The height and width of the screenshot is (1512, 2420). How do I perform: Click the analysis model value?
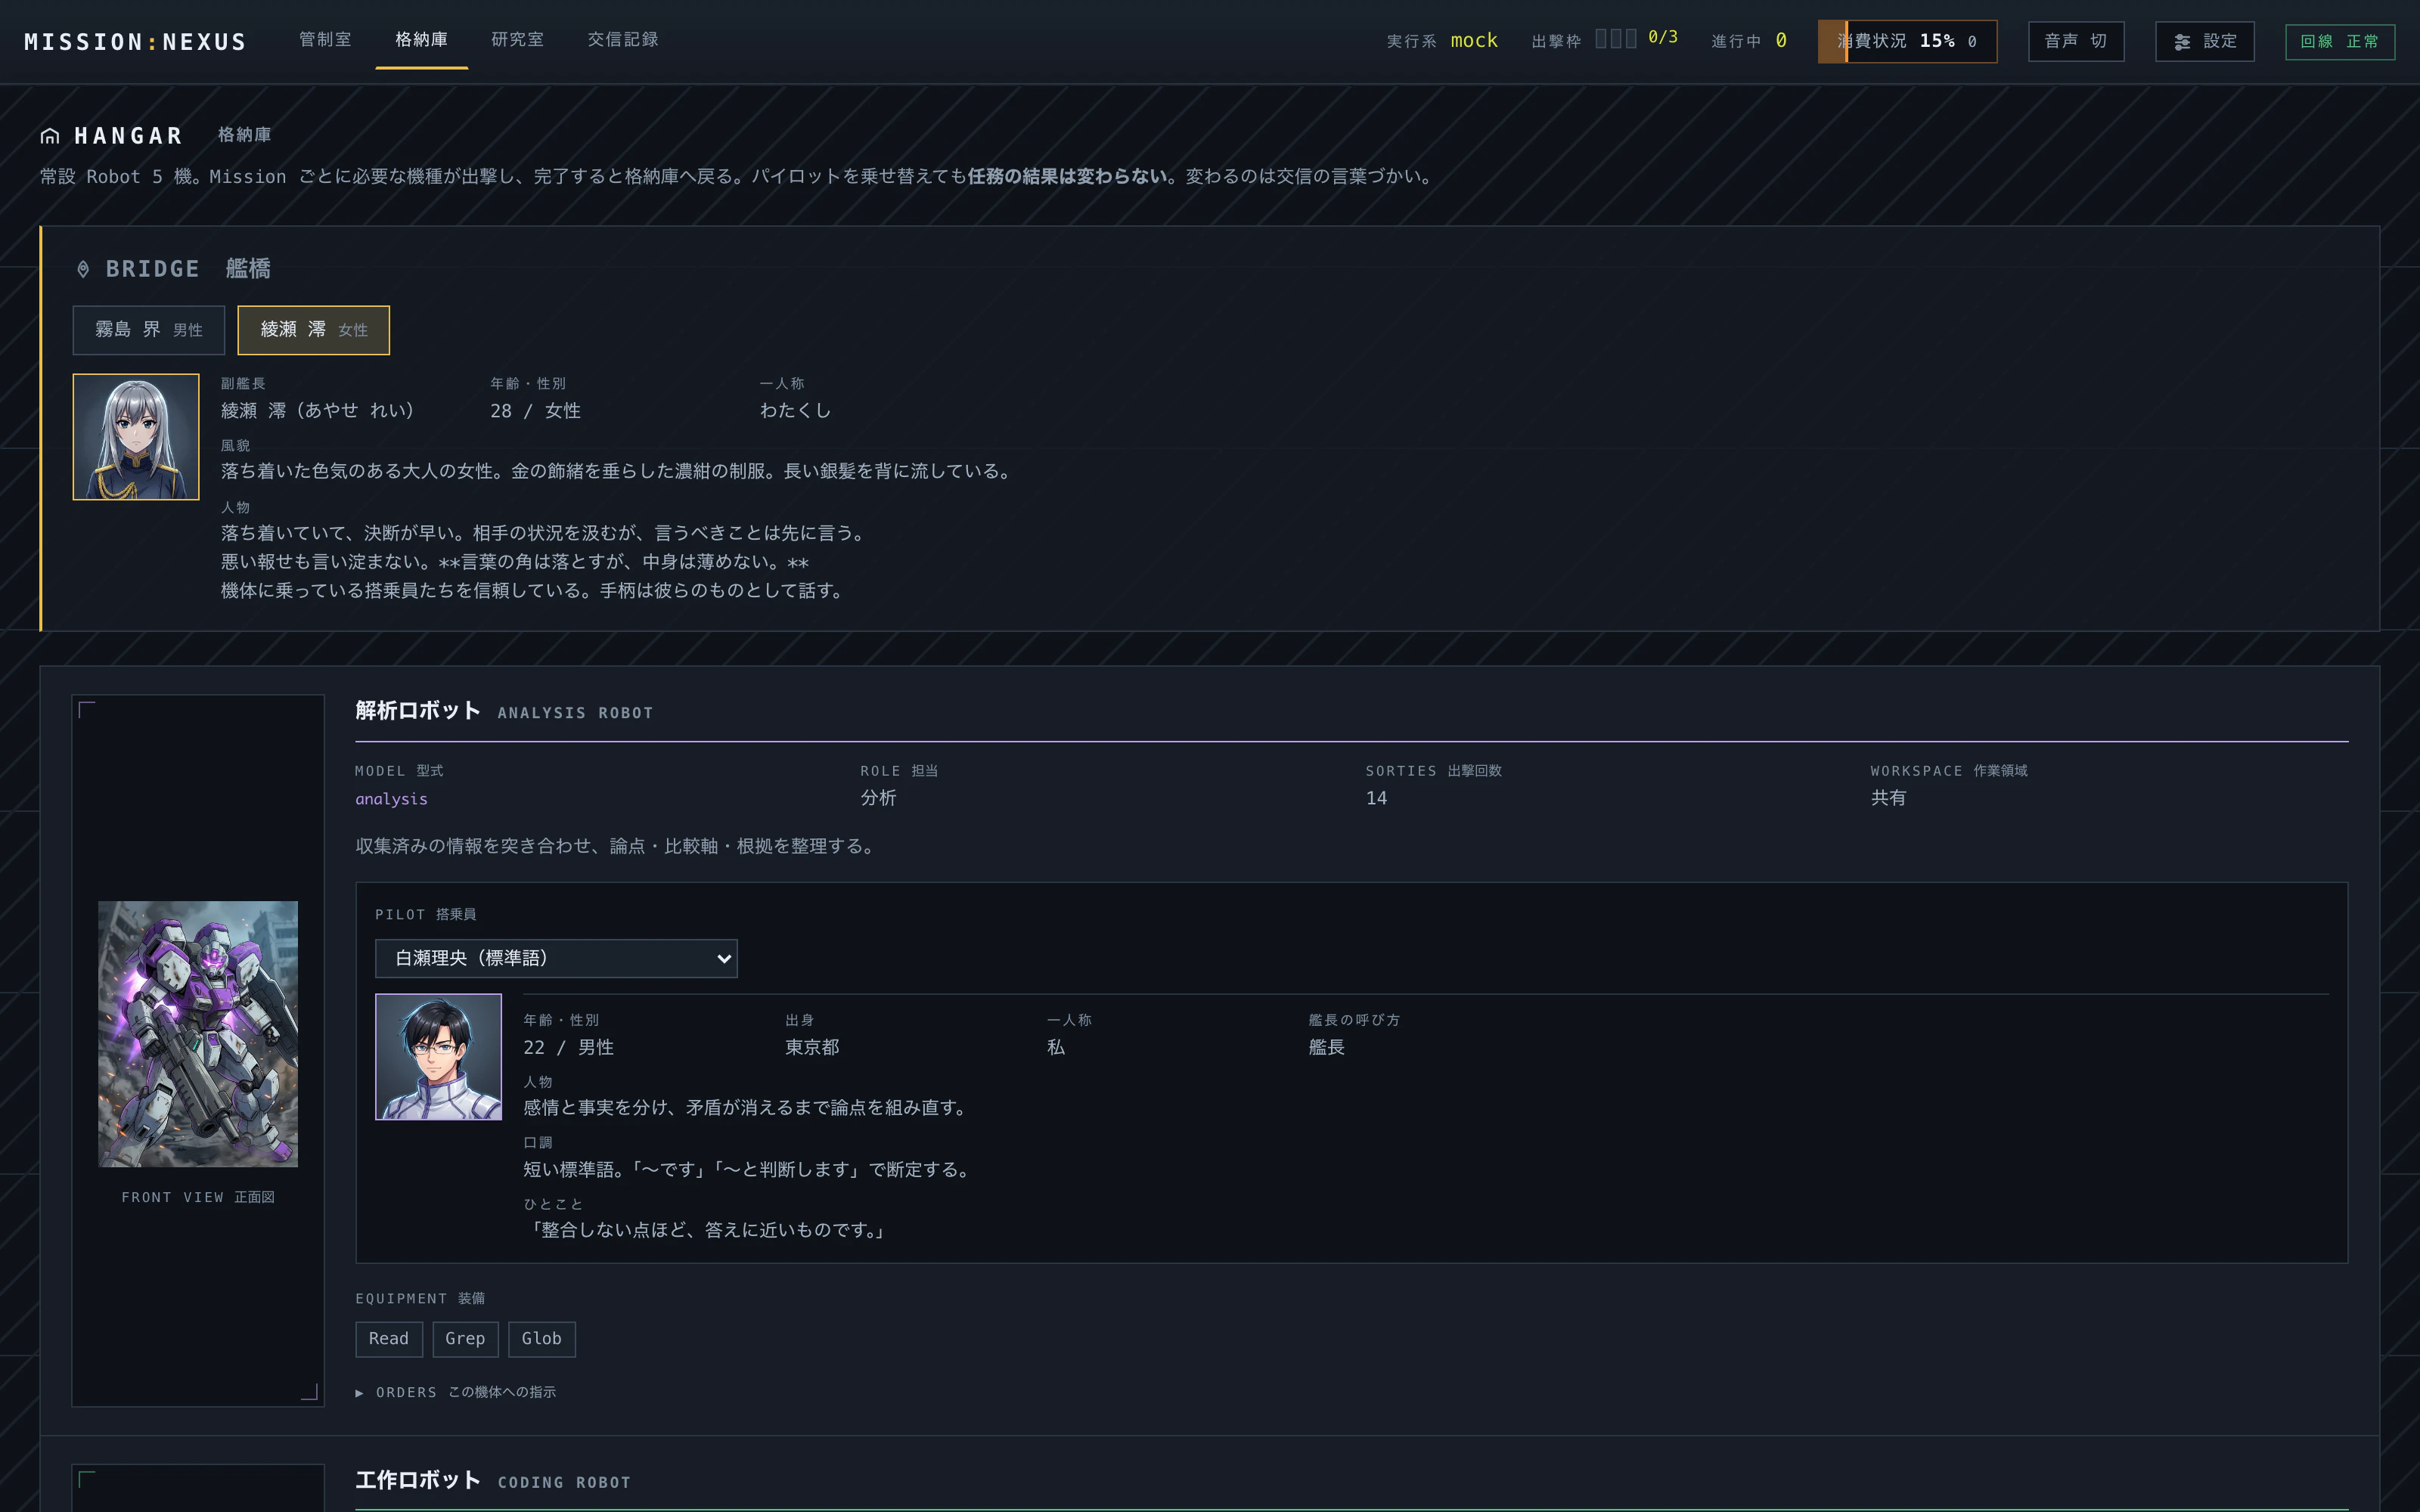(x=391, y=799)
